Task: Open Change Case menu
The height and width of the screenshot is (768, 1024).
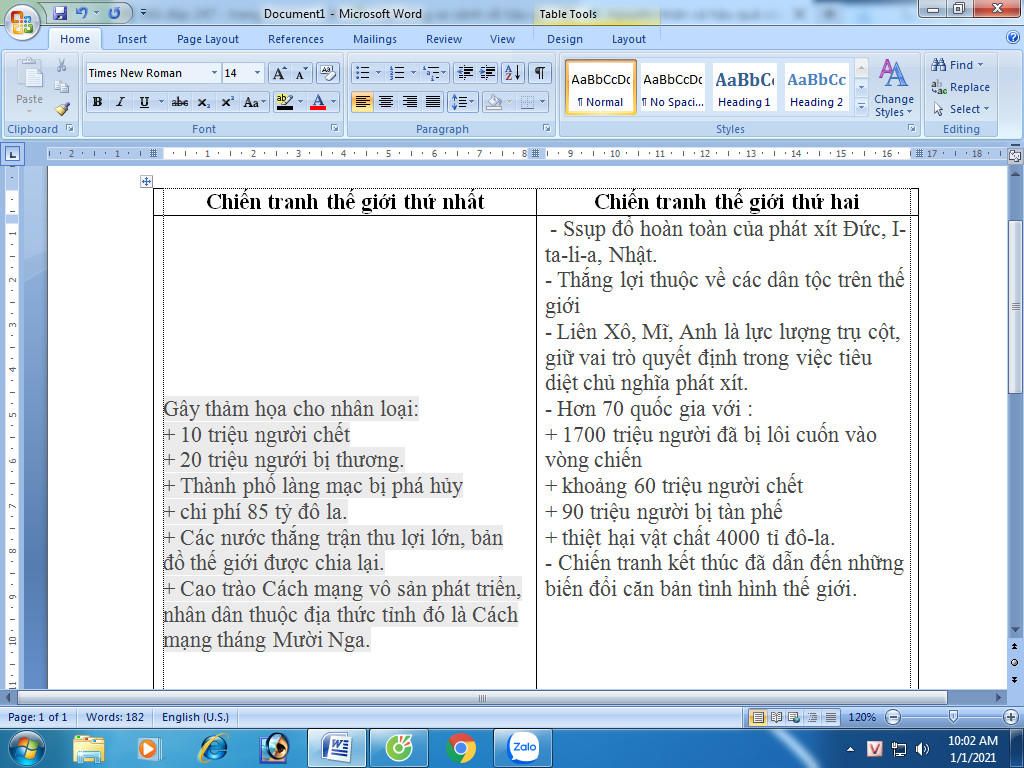Action: [253, 102]
